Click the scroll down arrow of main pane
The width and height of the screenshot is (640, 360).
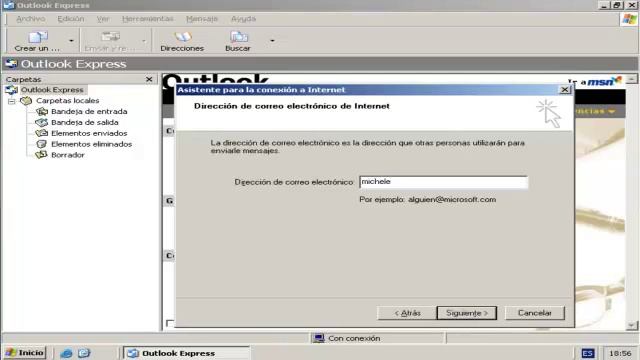pos(631,325)
